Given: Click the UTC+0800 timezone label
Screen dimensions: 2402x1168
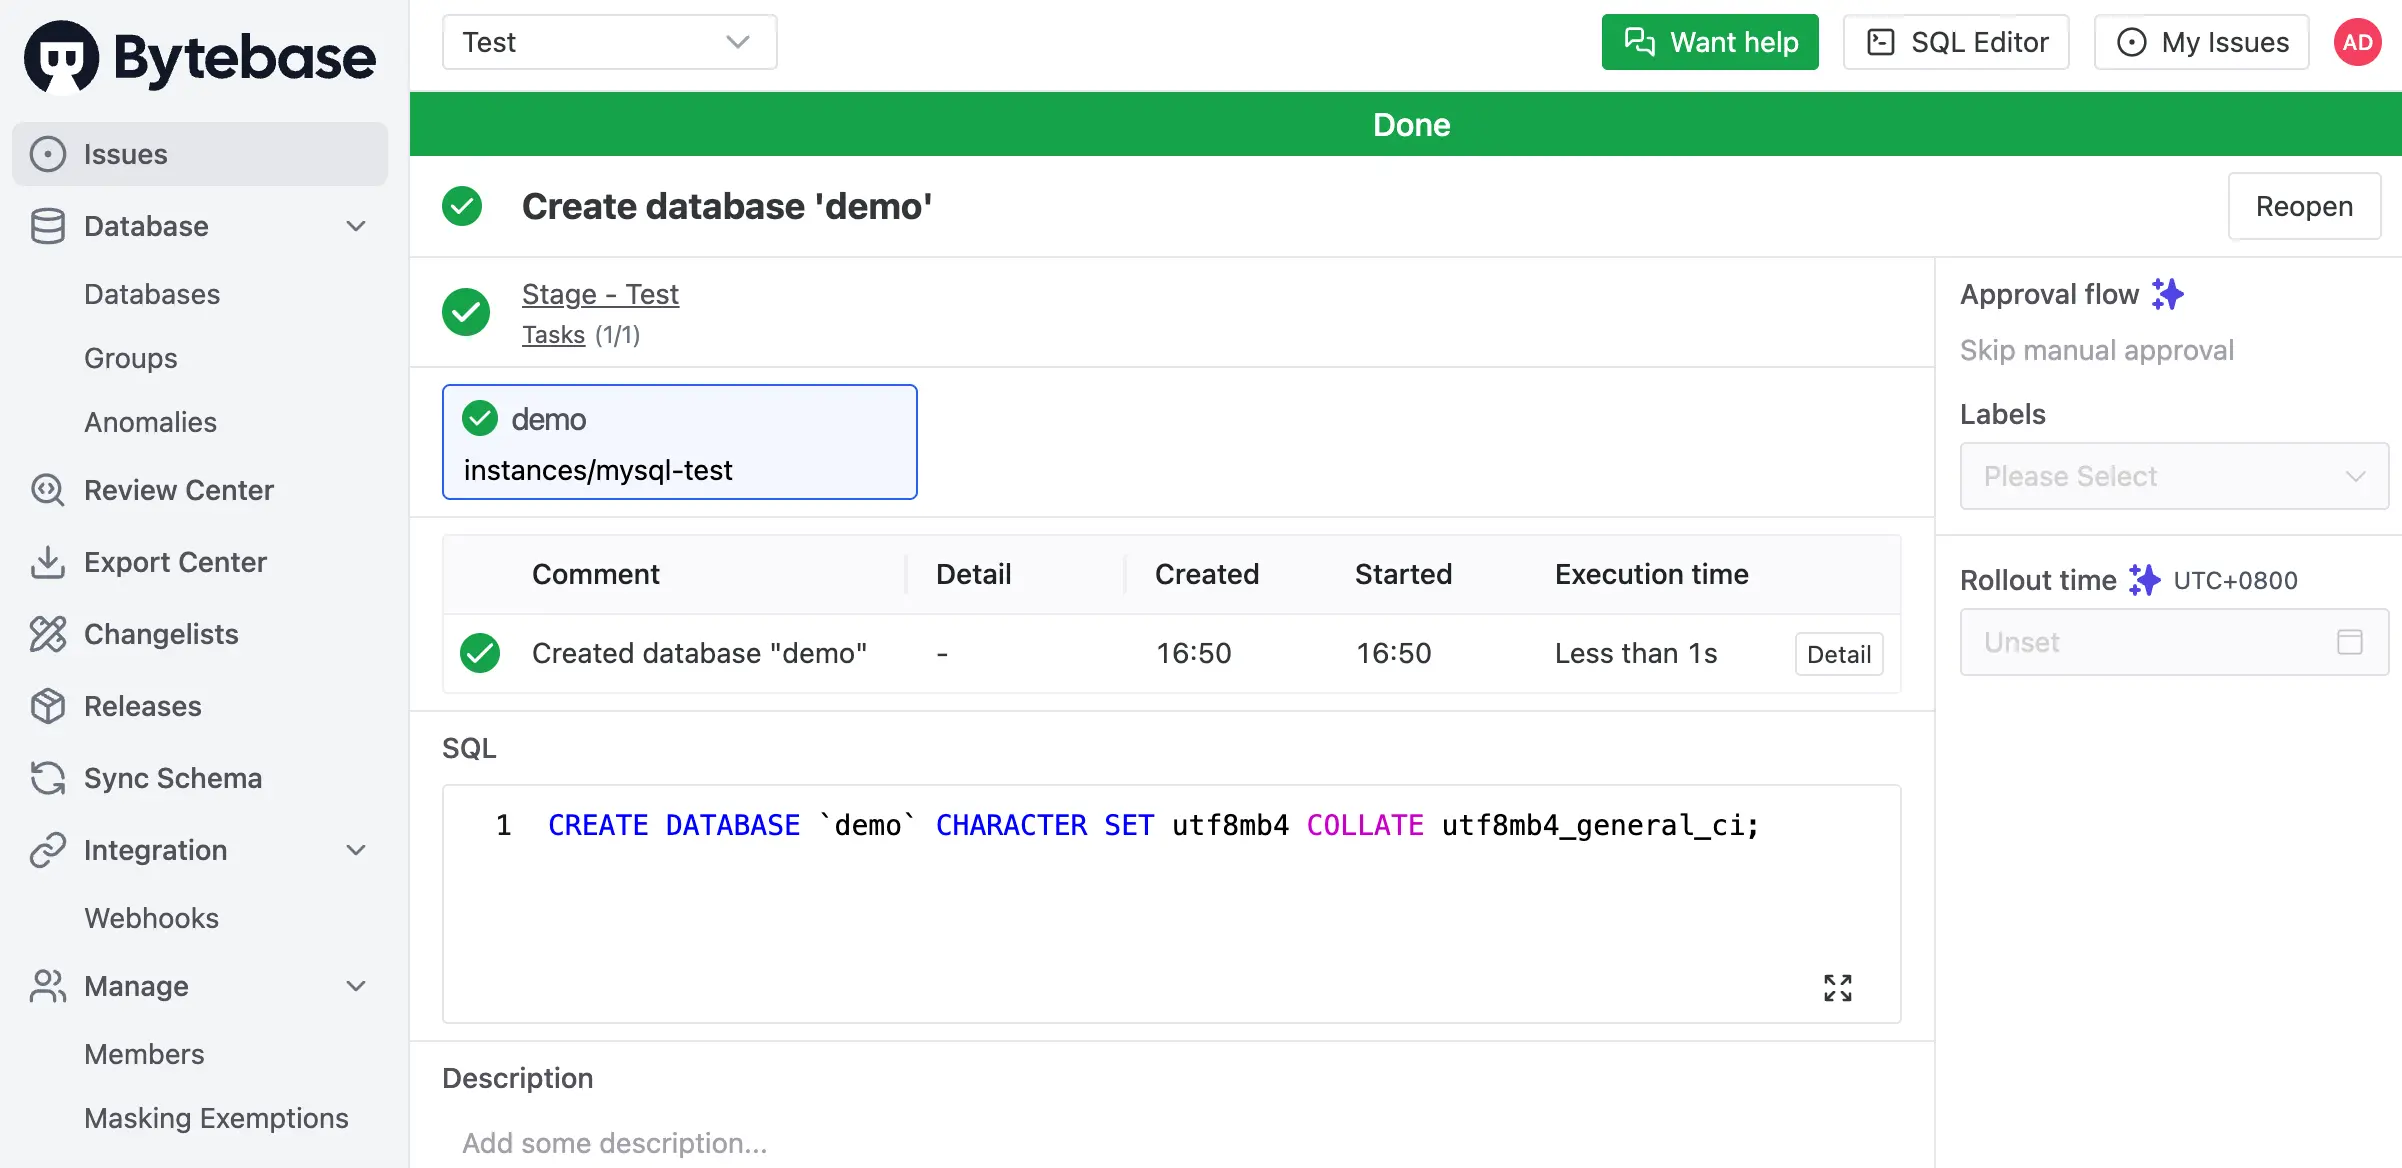Looking at the screenshot, I should pos(2235,580).
